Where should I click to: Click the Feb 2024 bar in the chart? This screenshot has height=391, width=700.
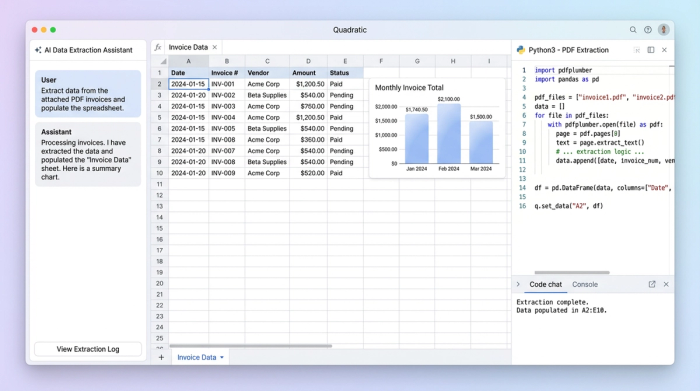[449, 134]
